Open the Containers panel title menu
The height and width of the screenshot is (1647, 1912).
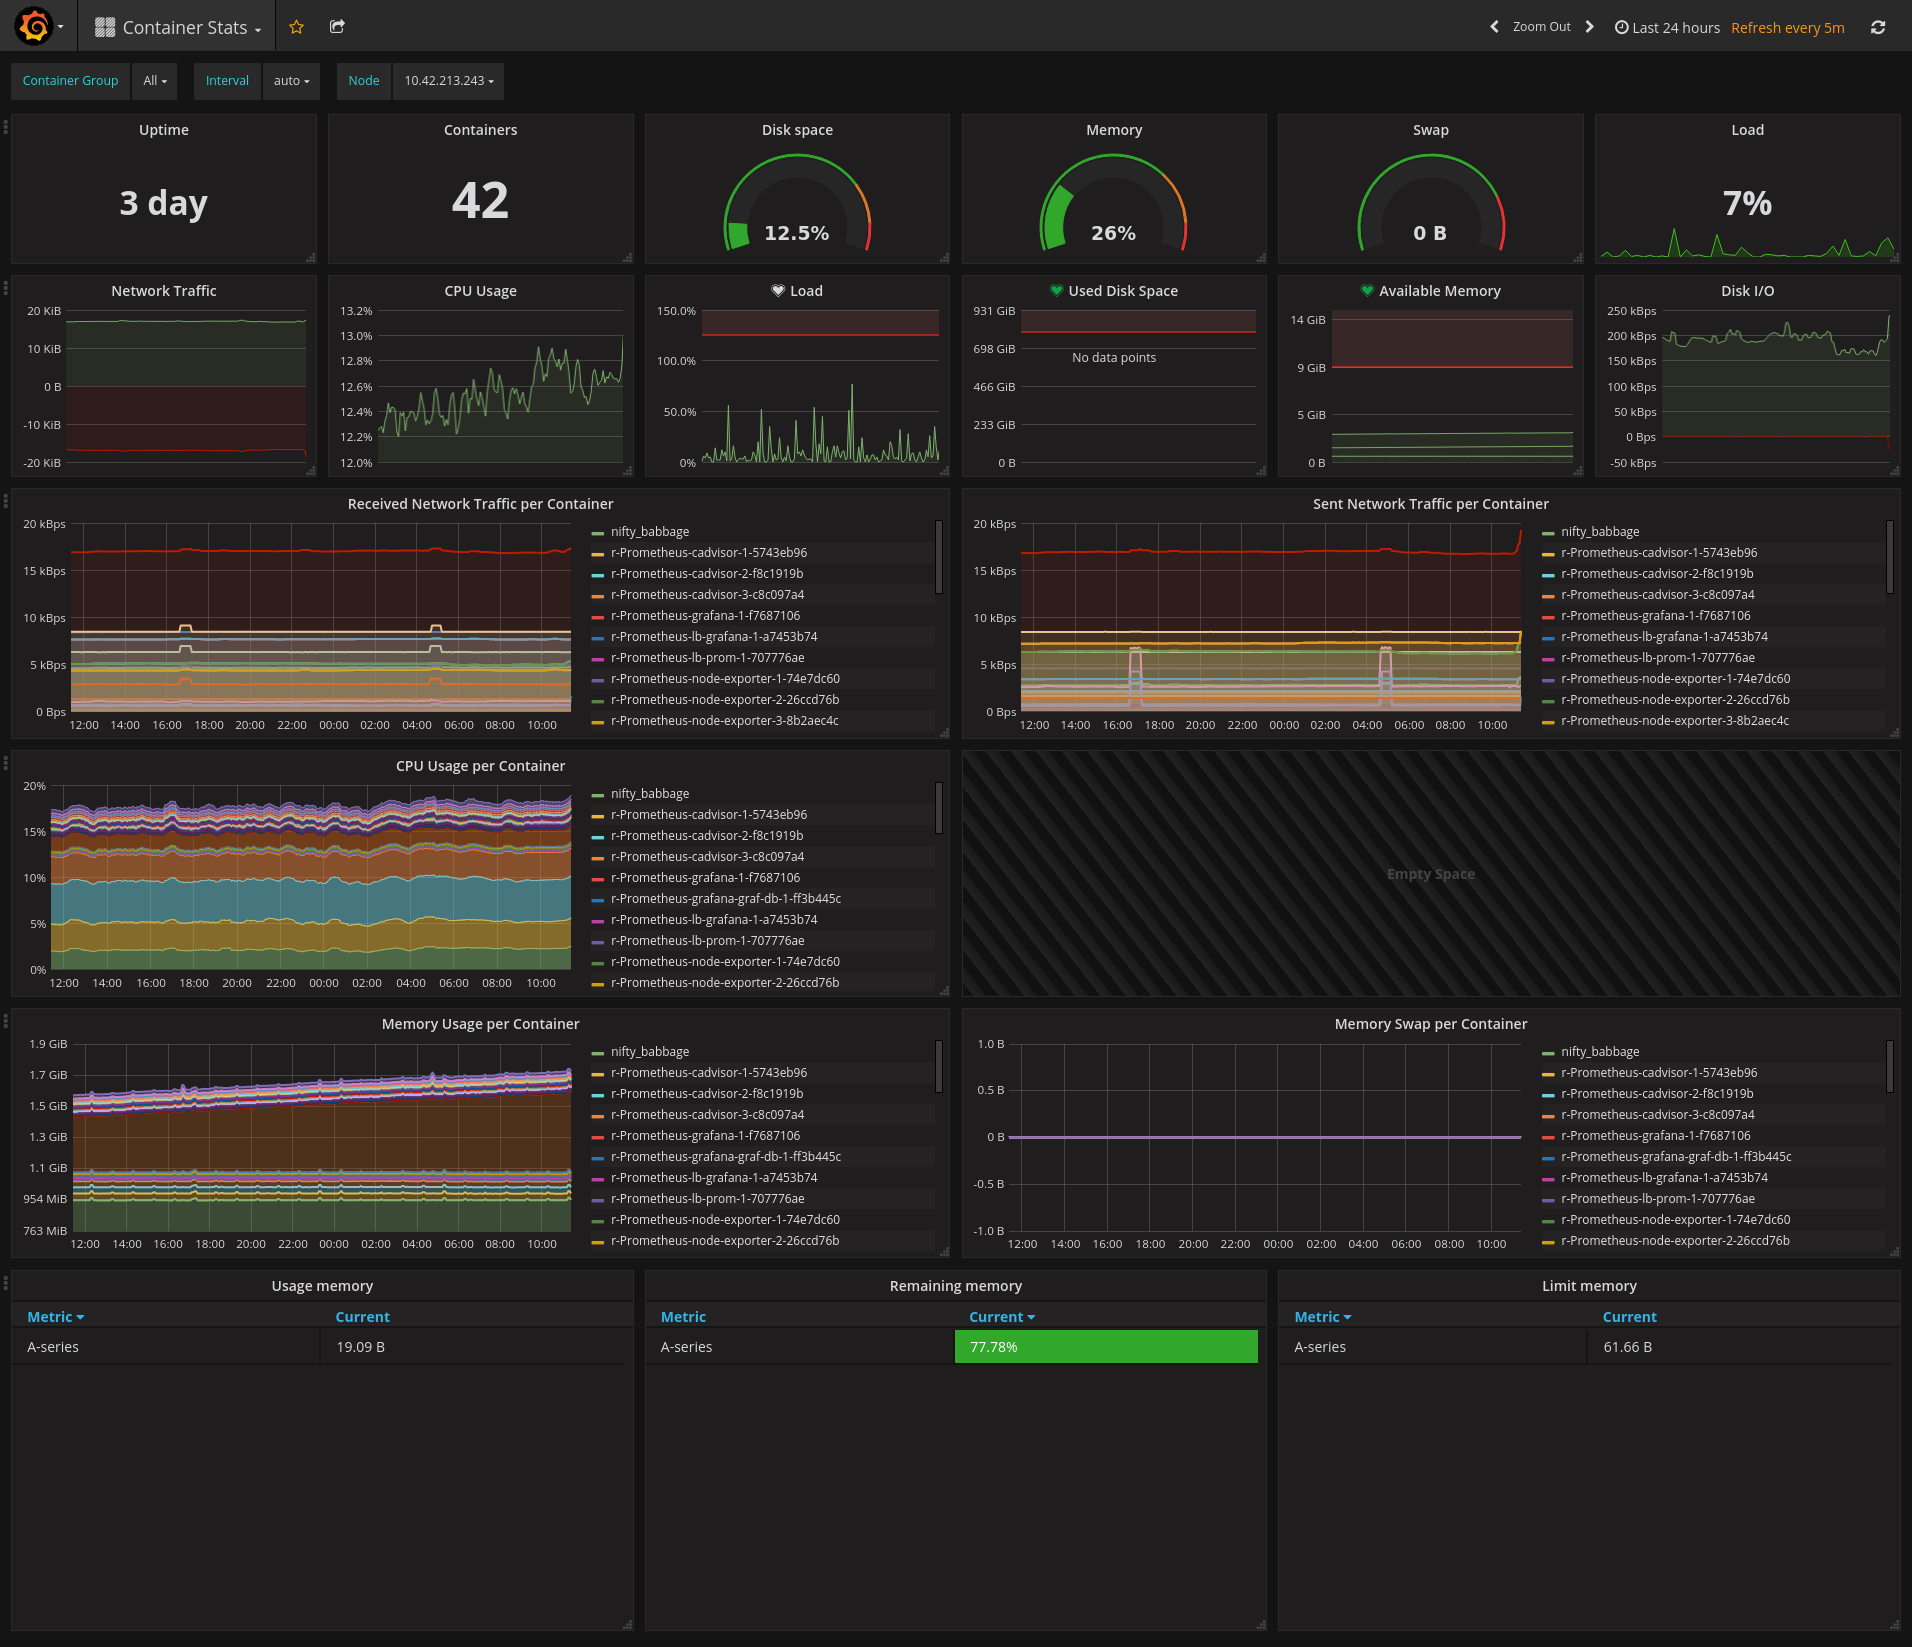coord(480,130)
